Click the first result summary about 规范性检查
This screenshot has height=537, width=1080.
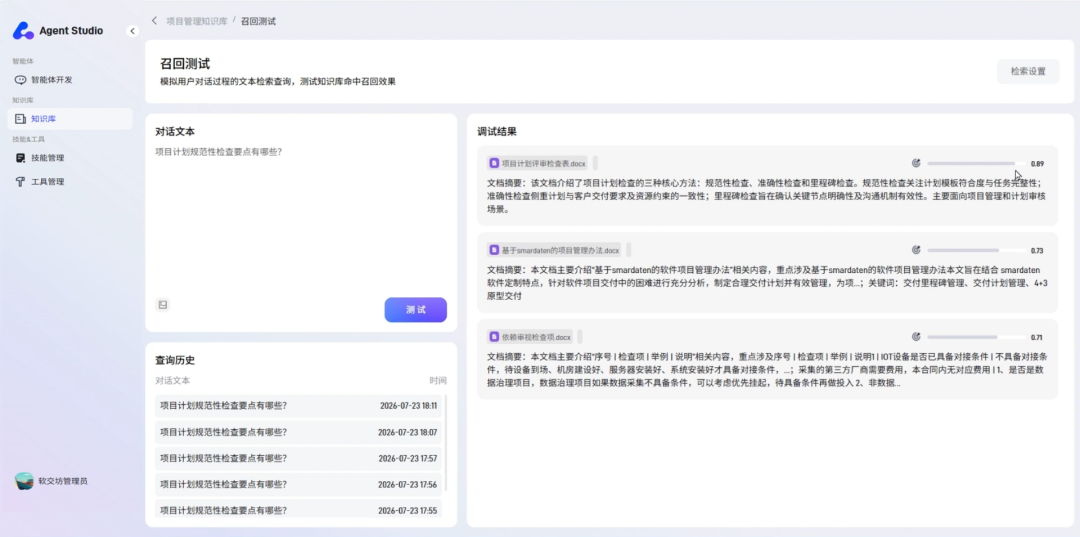767,196
